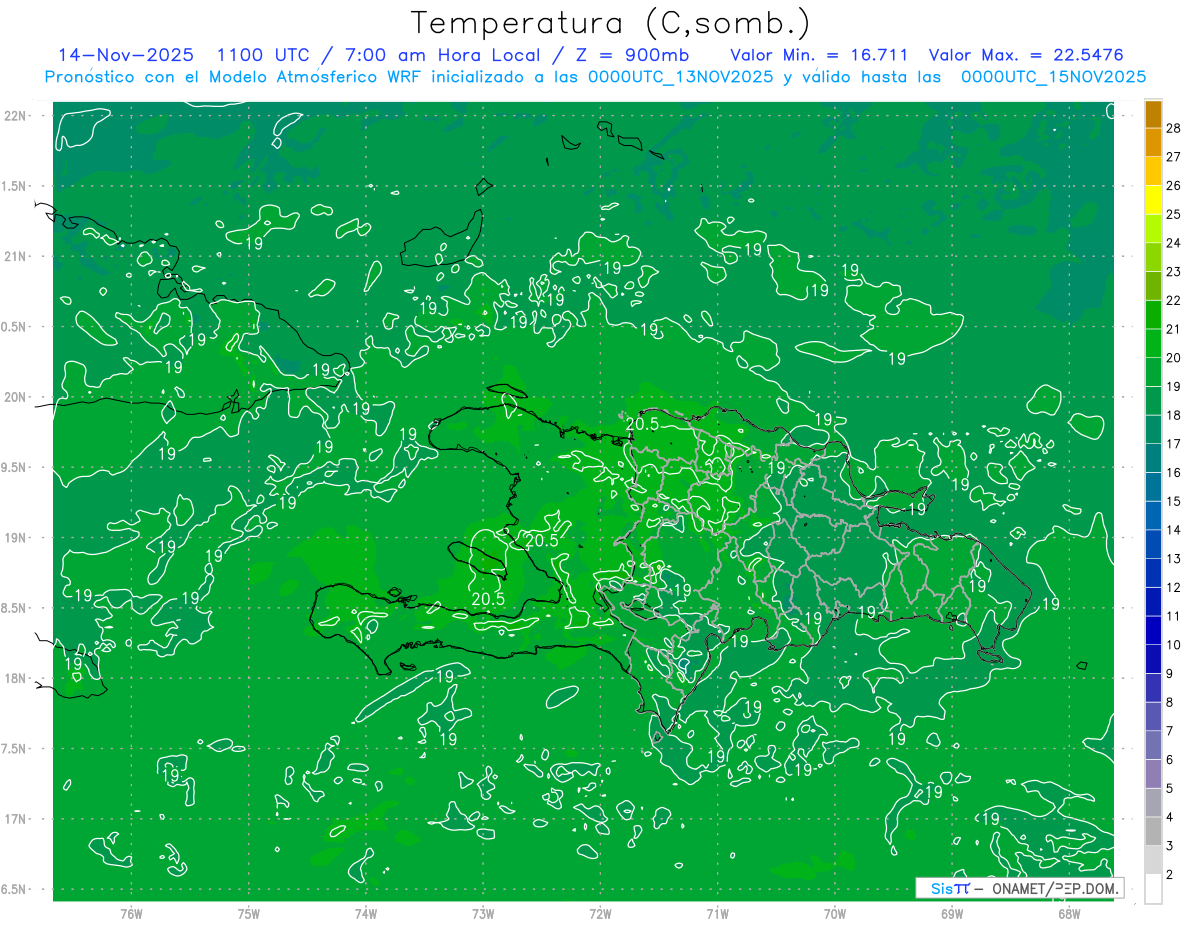Select the pressure level 'Z = 900mb'

pos(633,55)
